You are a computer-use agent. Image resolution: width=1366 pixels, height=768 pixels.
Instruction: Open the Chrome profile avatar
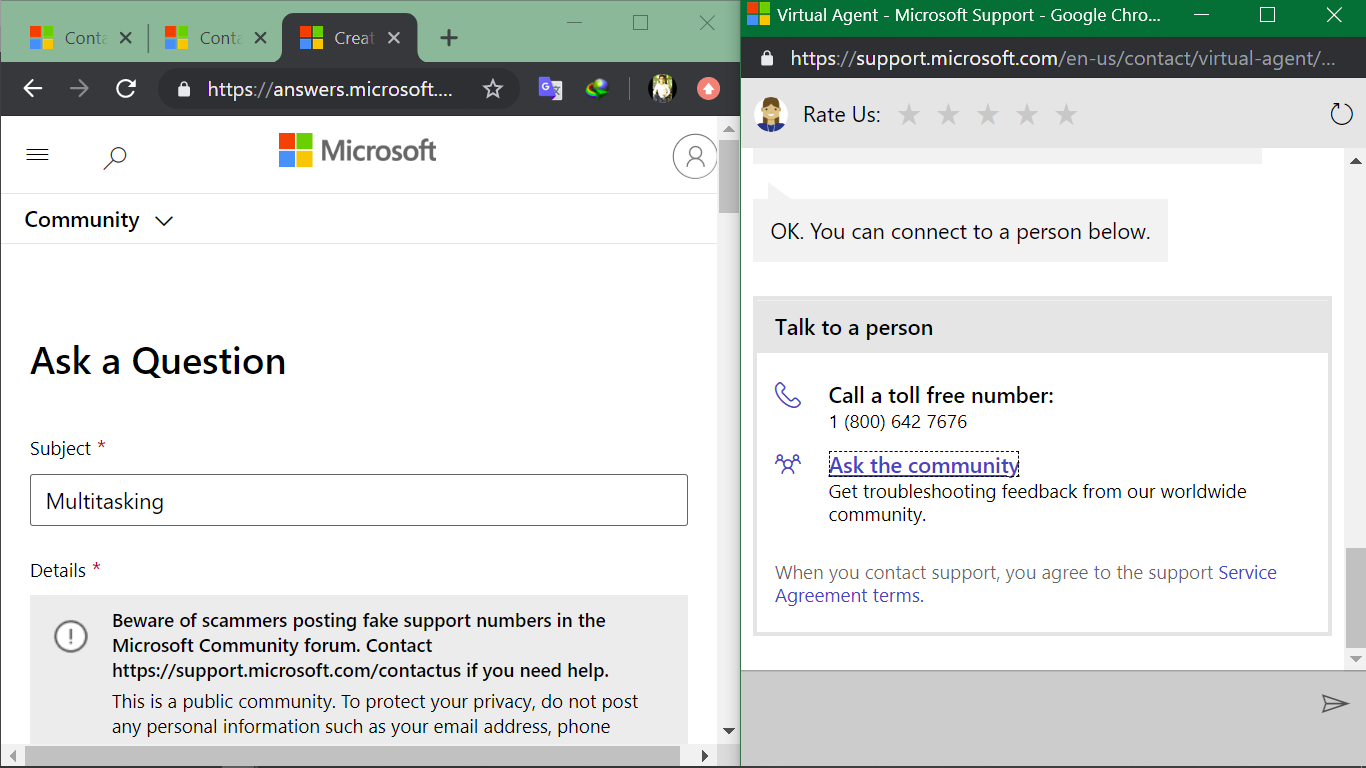(x=662, y=89)
